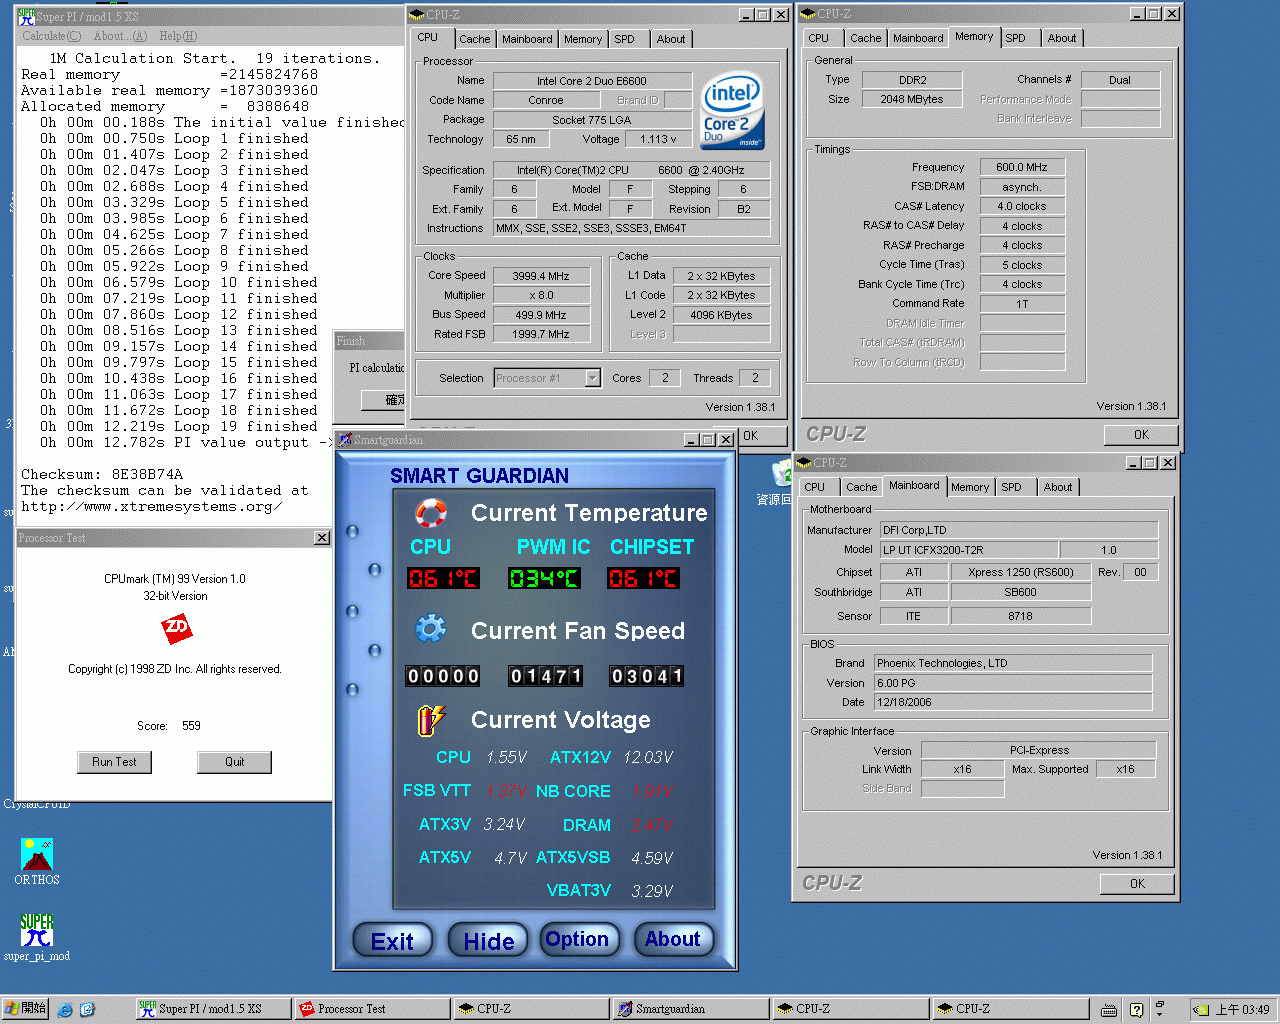Click the help question mark tray icon
This screenshot has height=1024, width=1280.
pyautogui.click(x=1136, y=1010)
